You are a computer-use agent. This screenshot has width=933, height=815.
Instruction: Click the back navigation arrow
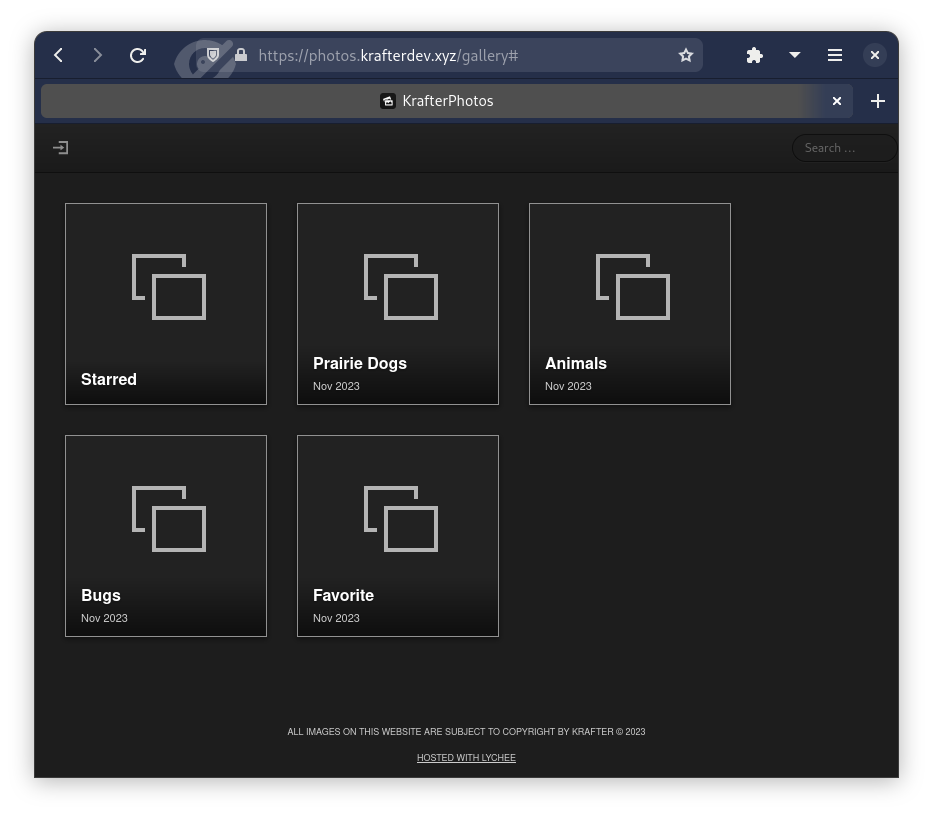pyautogui.click(x=58, y=55)
